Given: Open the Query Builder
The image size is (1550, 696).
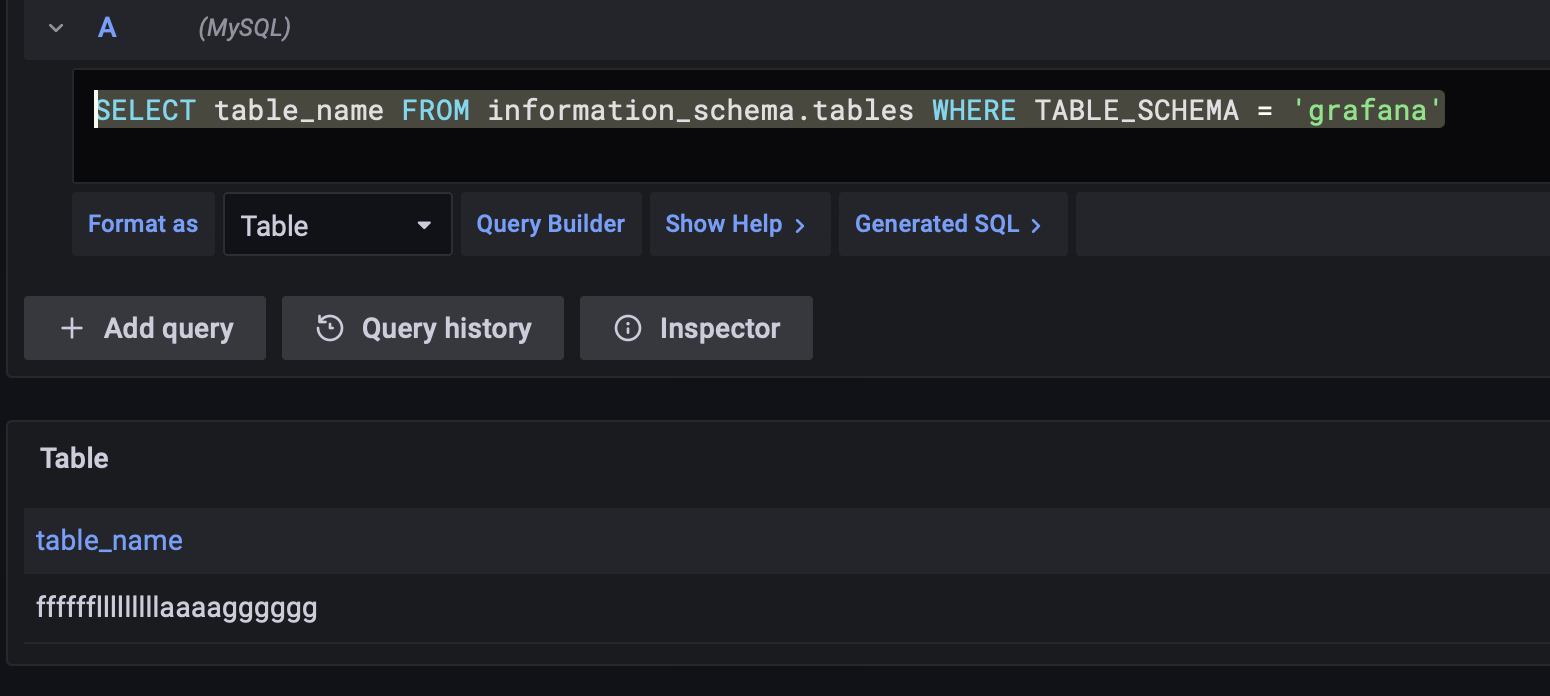Looking at the screenshot, I should 551,223.
